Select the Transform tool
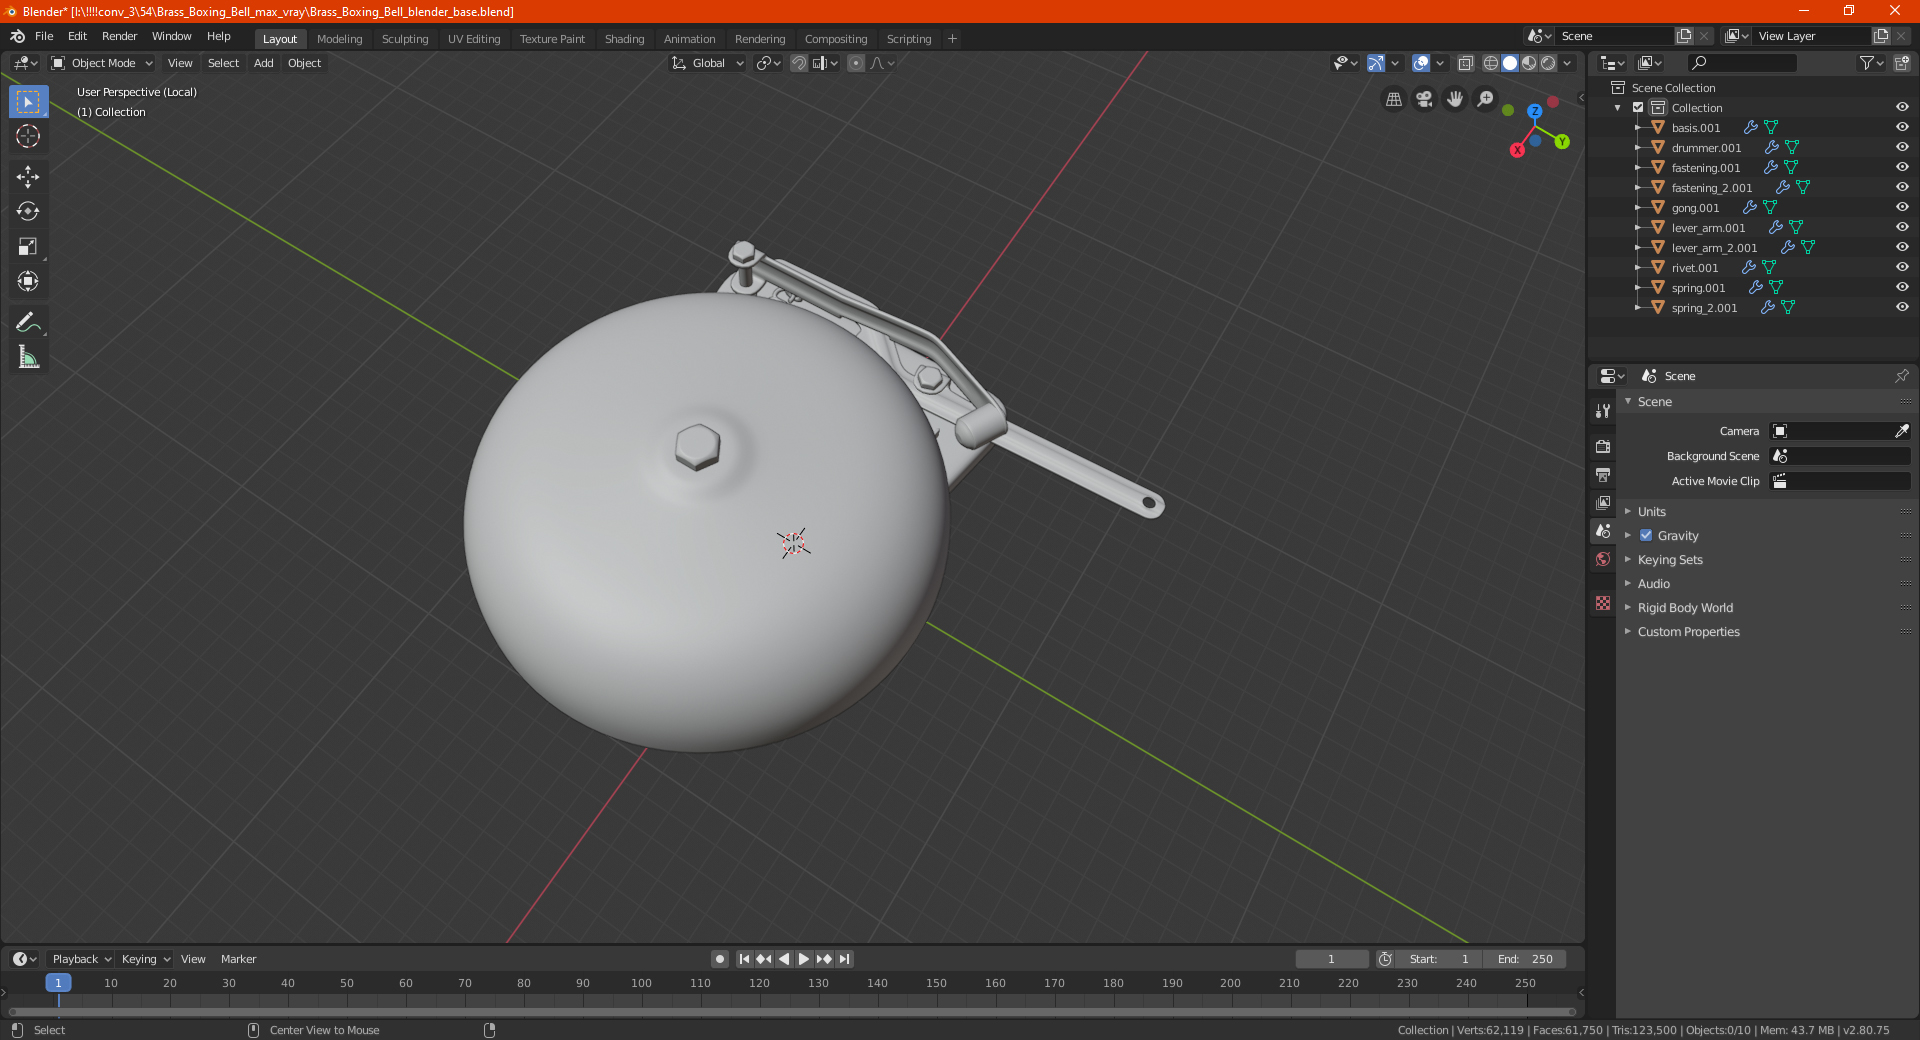The image size is (1920, 1040). pyautogui.click(x=28, y=282)
